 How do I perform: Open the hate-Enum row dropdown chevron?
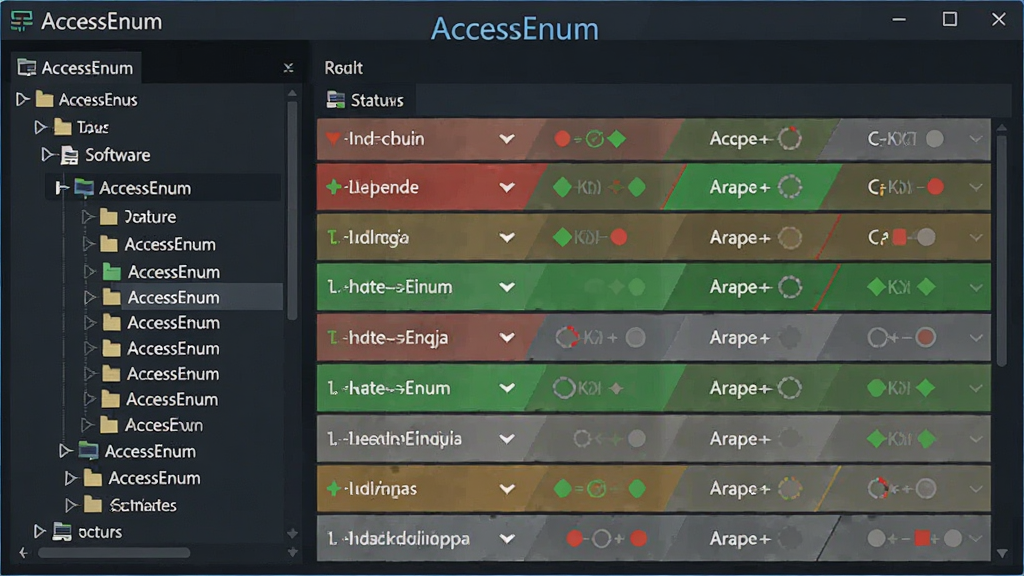(507, 388)
